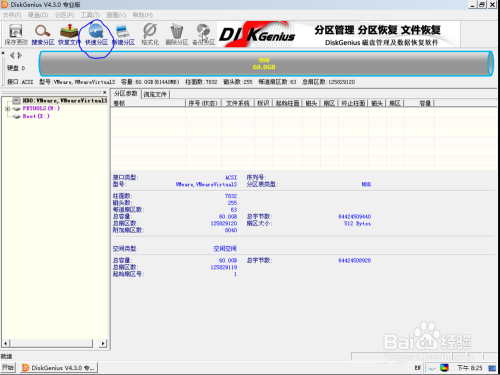
Task: Click the sector size value 512 Bytes
Action: tap(357, 224)
